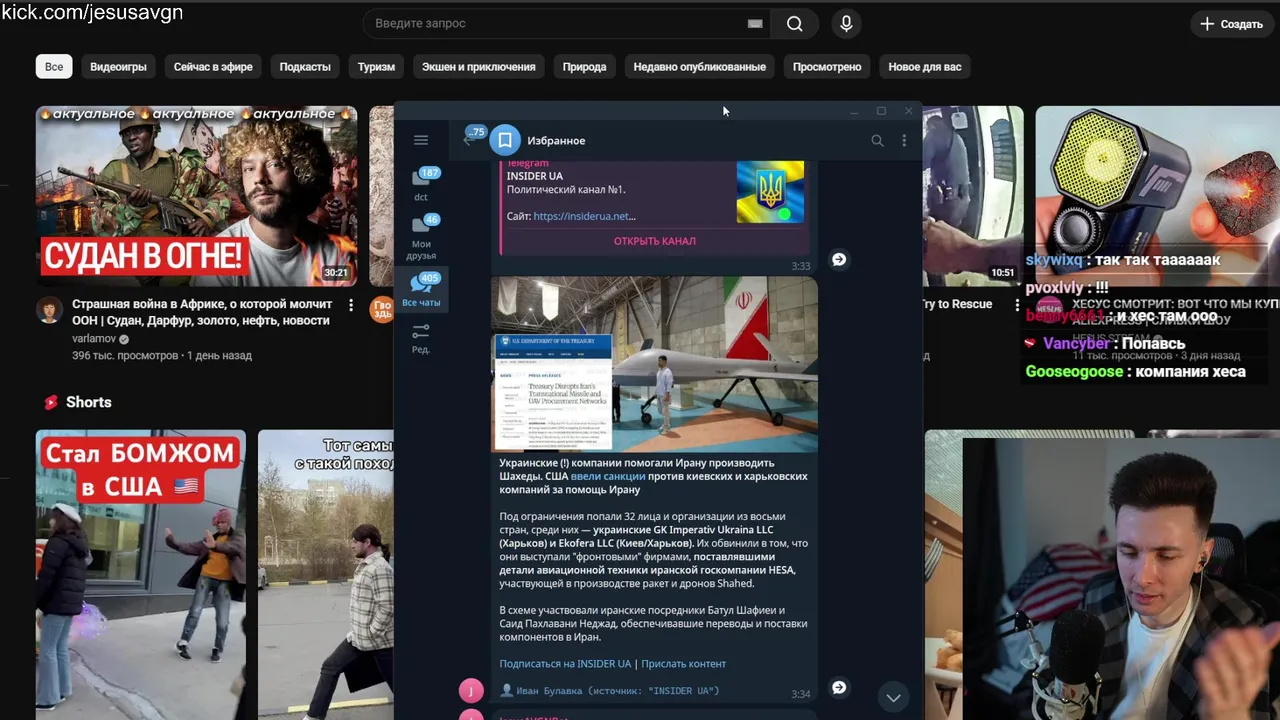This screenshot has width=1280, height=720.
Task: Open the Тот самый short thumbnail
Action: (x=326, y=574)
